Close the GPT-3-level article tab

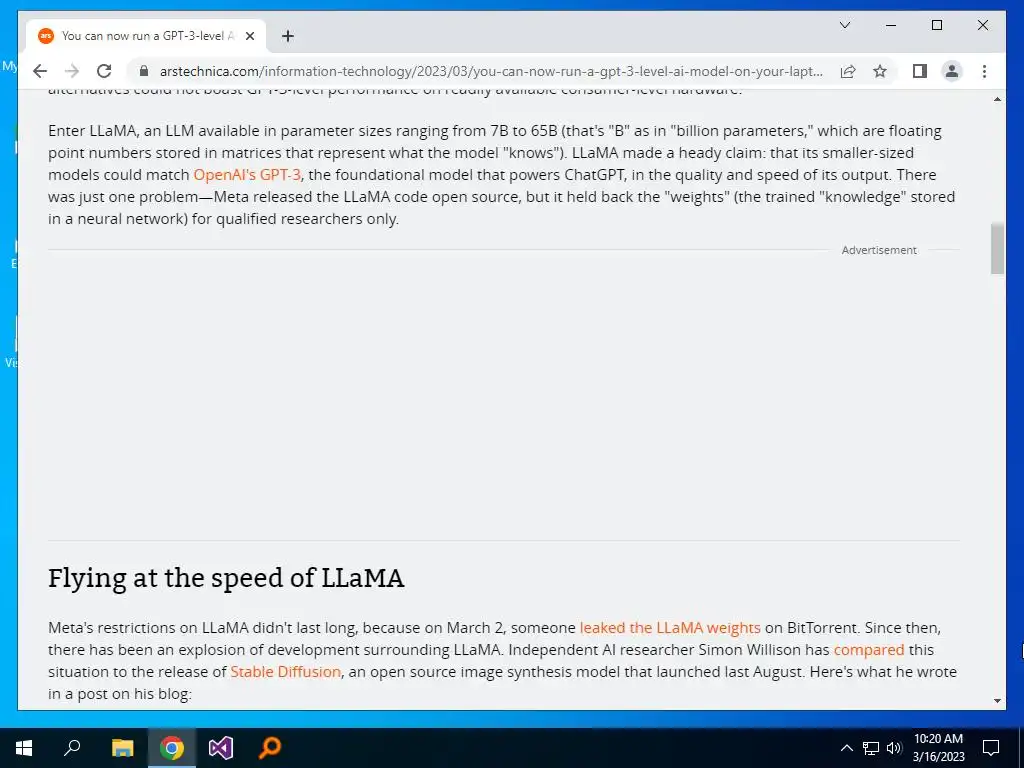point(249,36)
